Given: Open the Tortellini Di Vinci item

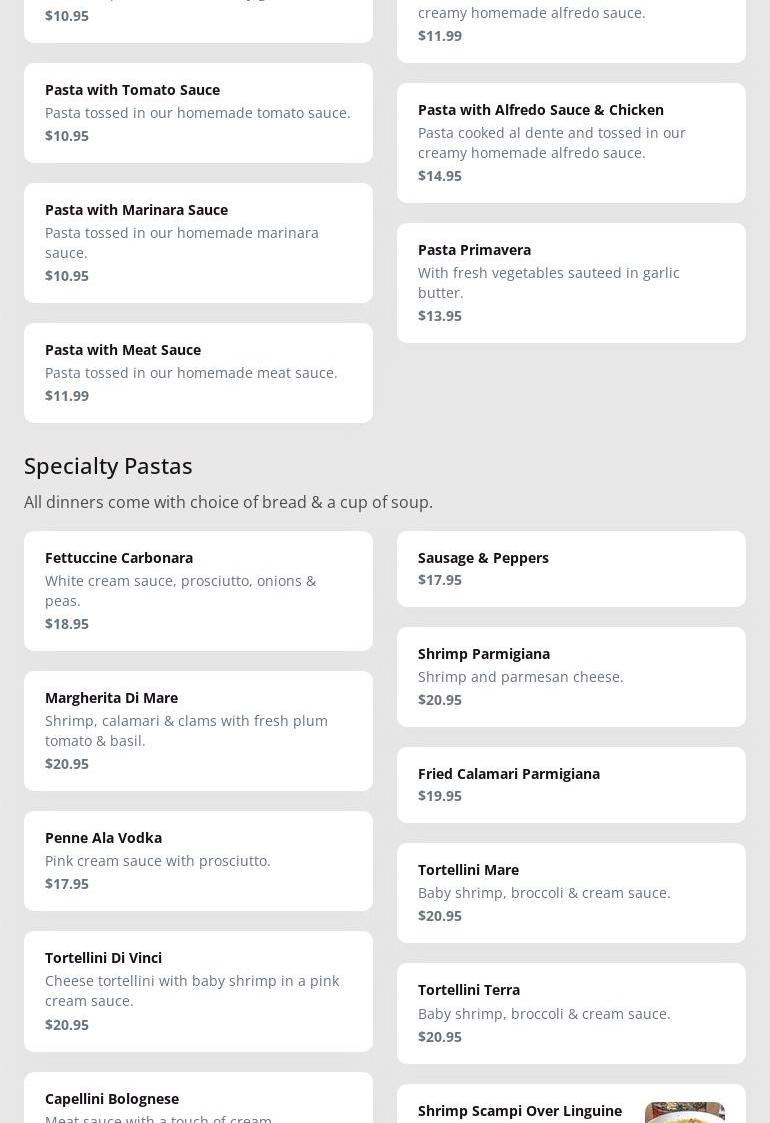Looking at the screenshot, I should tap(198, 990).
